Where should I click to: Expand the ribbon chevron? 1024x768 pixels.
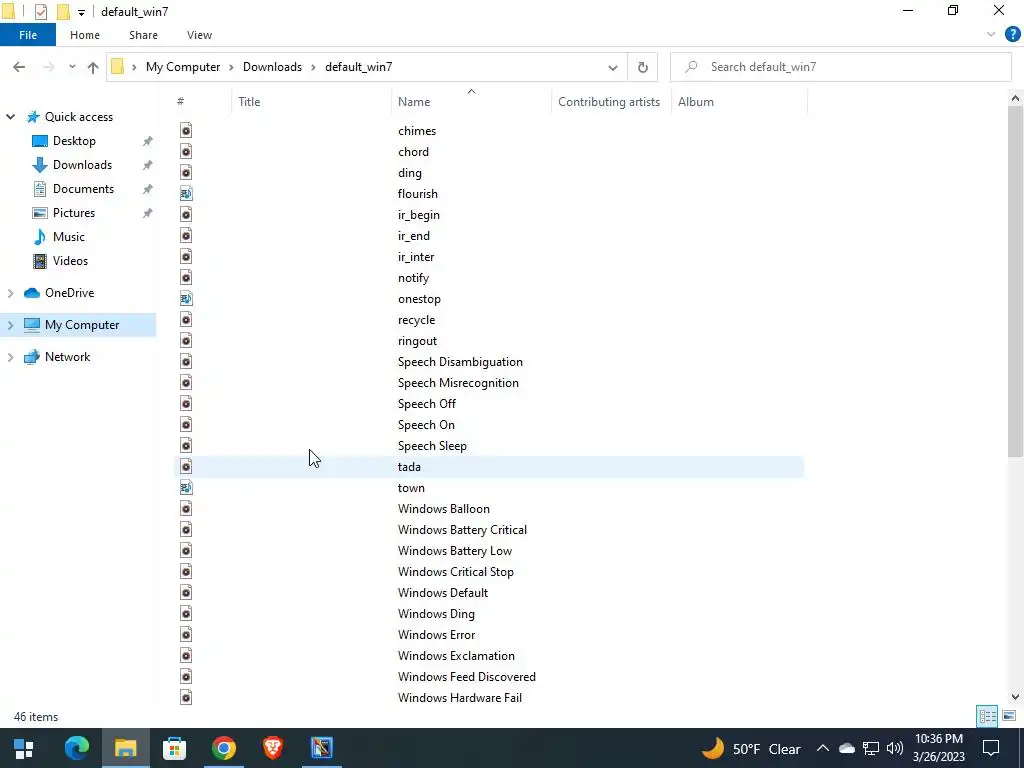[x=991, y=35]
